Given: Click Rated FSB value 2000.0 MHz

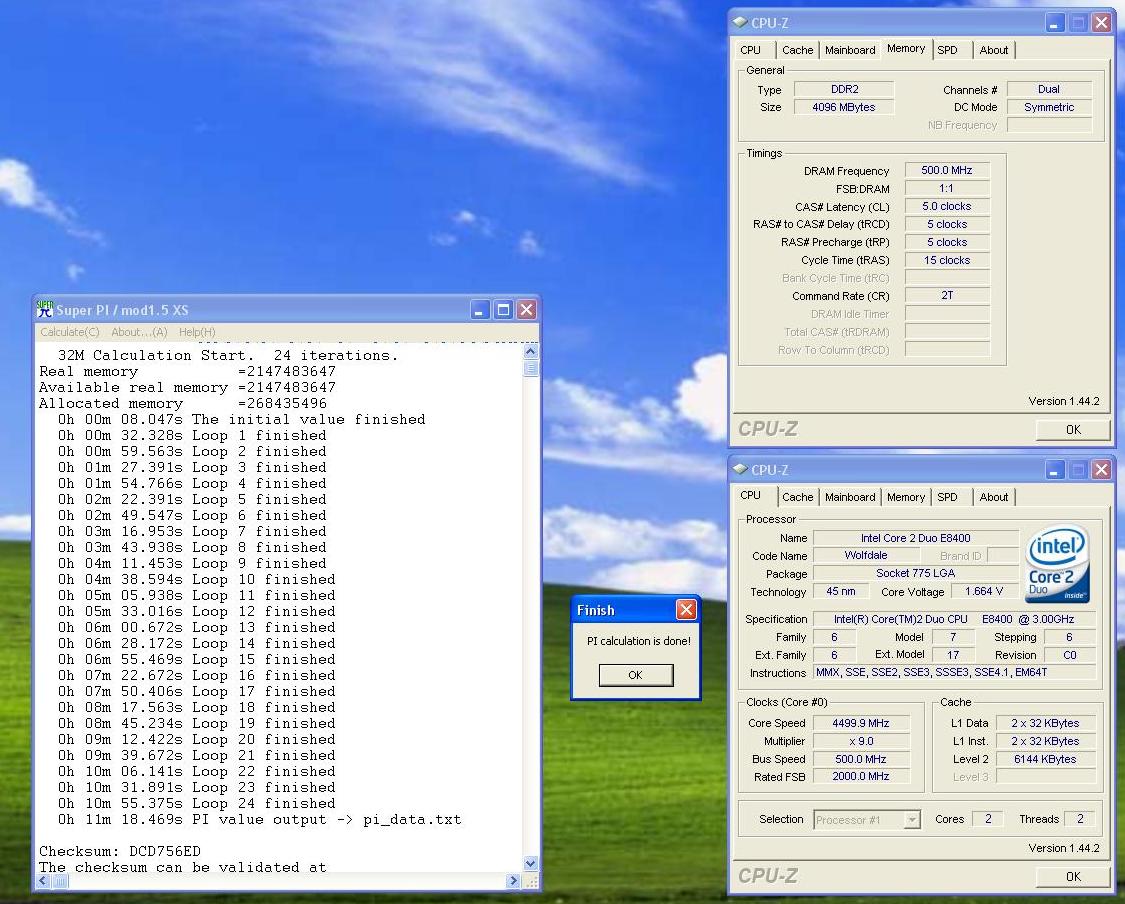Looking at the screenshot, I should [861, 776].
